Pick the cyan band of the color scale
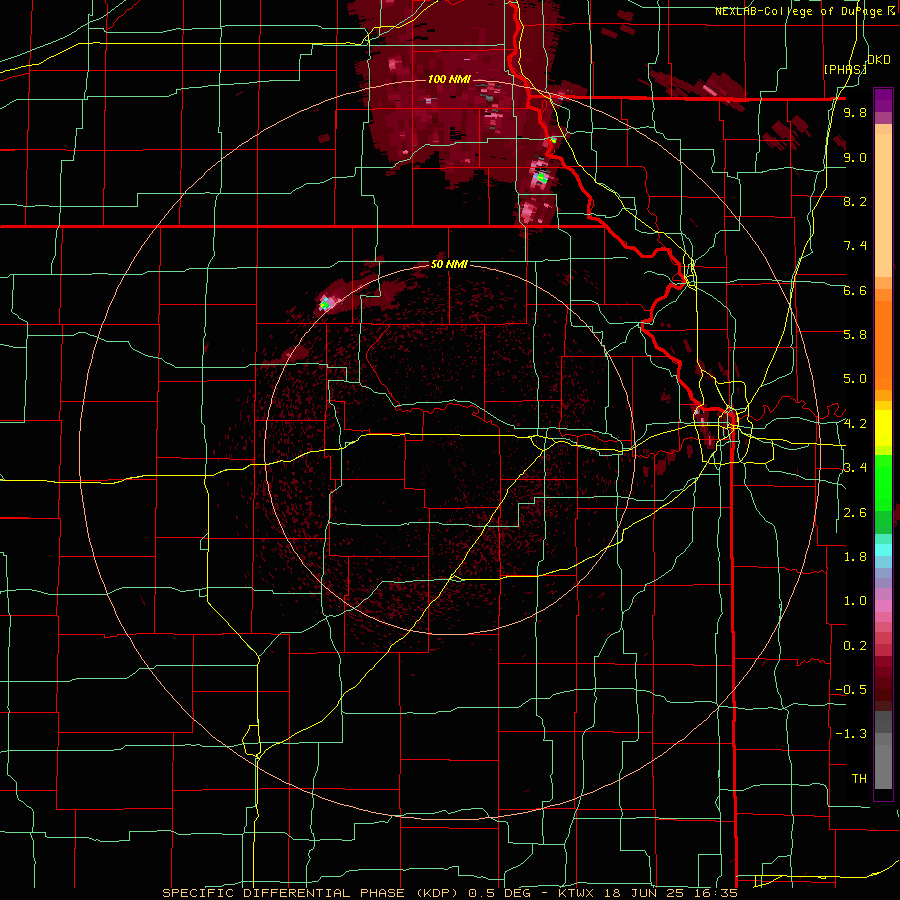 pos(883,550)
